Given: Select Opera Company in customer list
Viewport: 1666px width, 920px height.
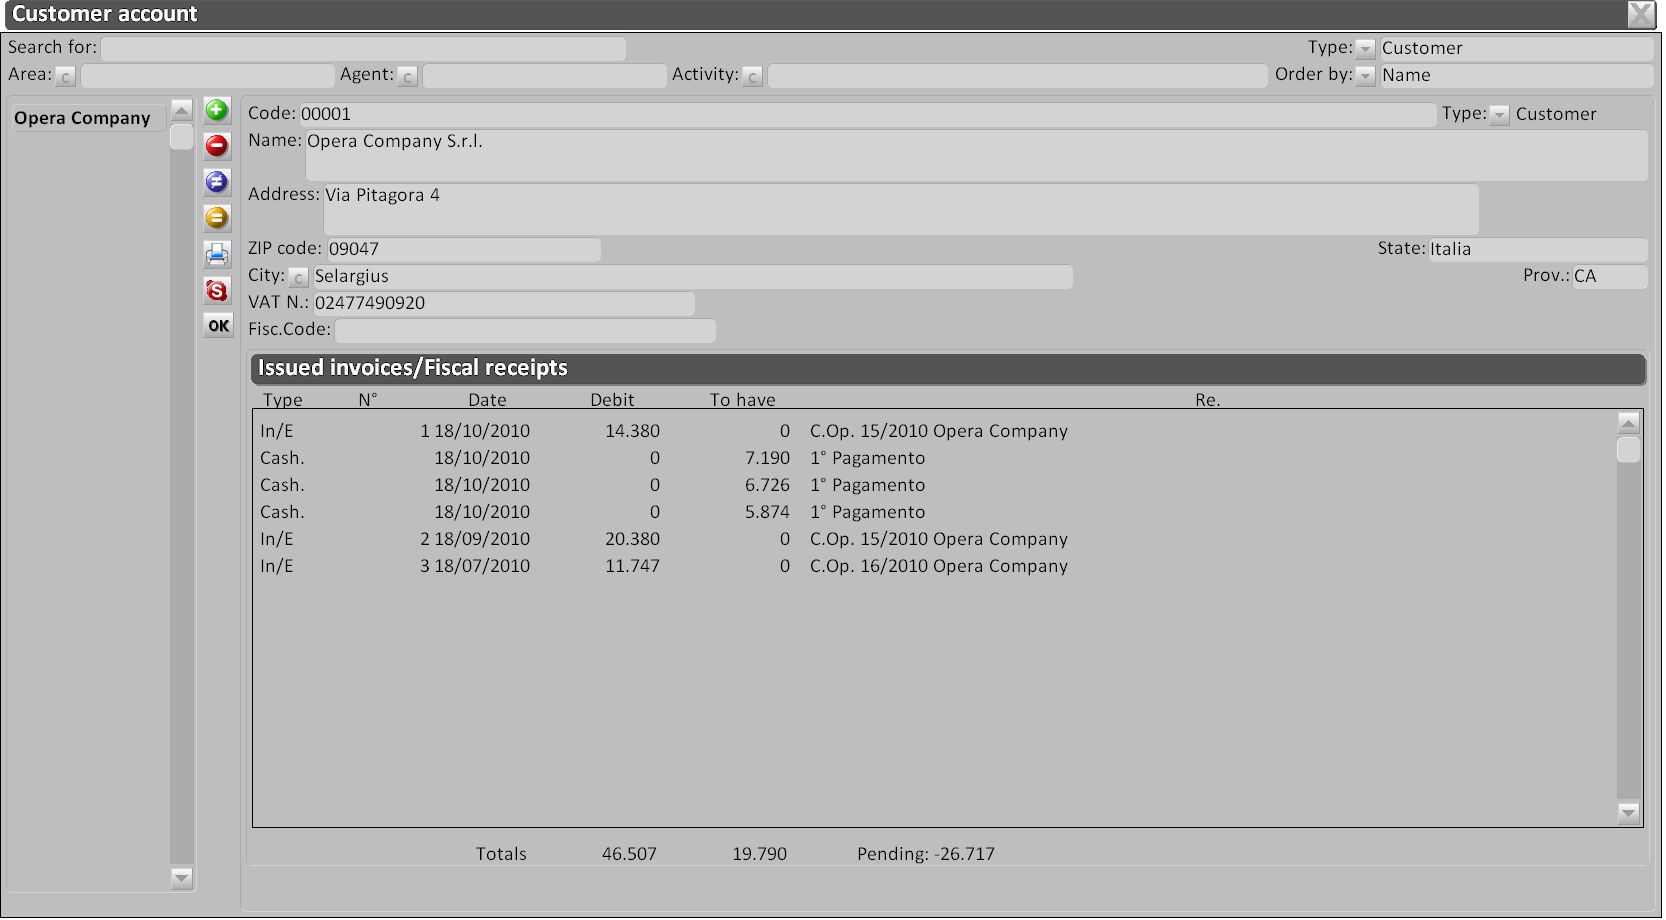Looking at the screenshot, I should (83, 118).
